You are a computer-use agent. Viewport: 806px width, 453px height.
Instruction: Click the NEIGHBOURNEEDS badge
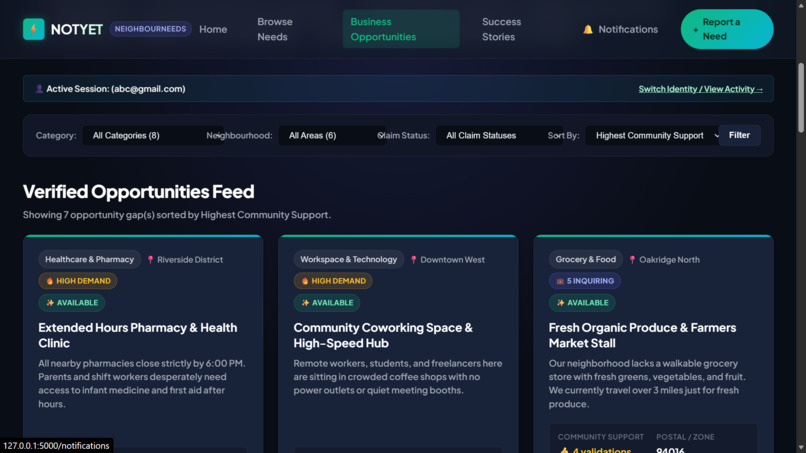[151, 29]
